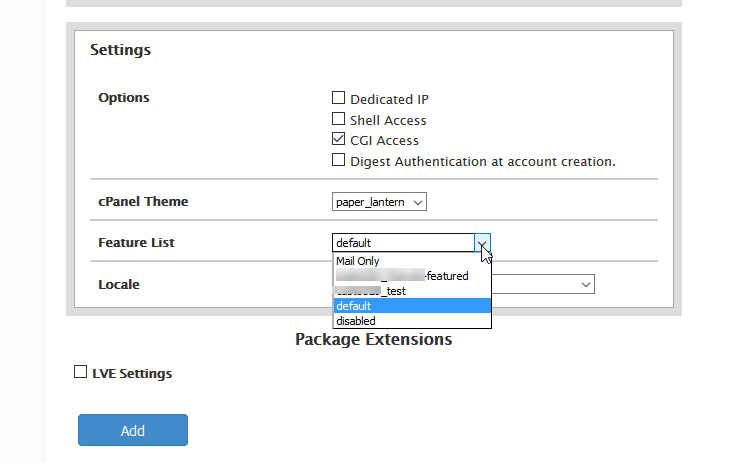
Task: Click the Package Extensions heading
Action: [x=373, y=340]
